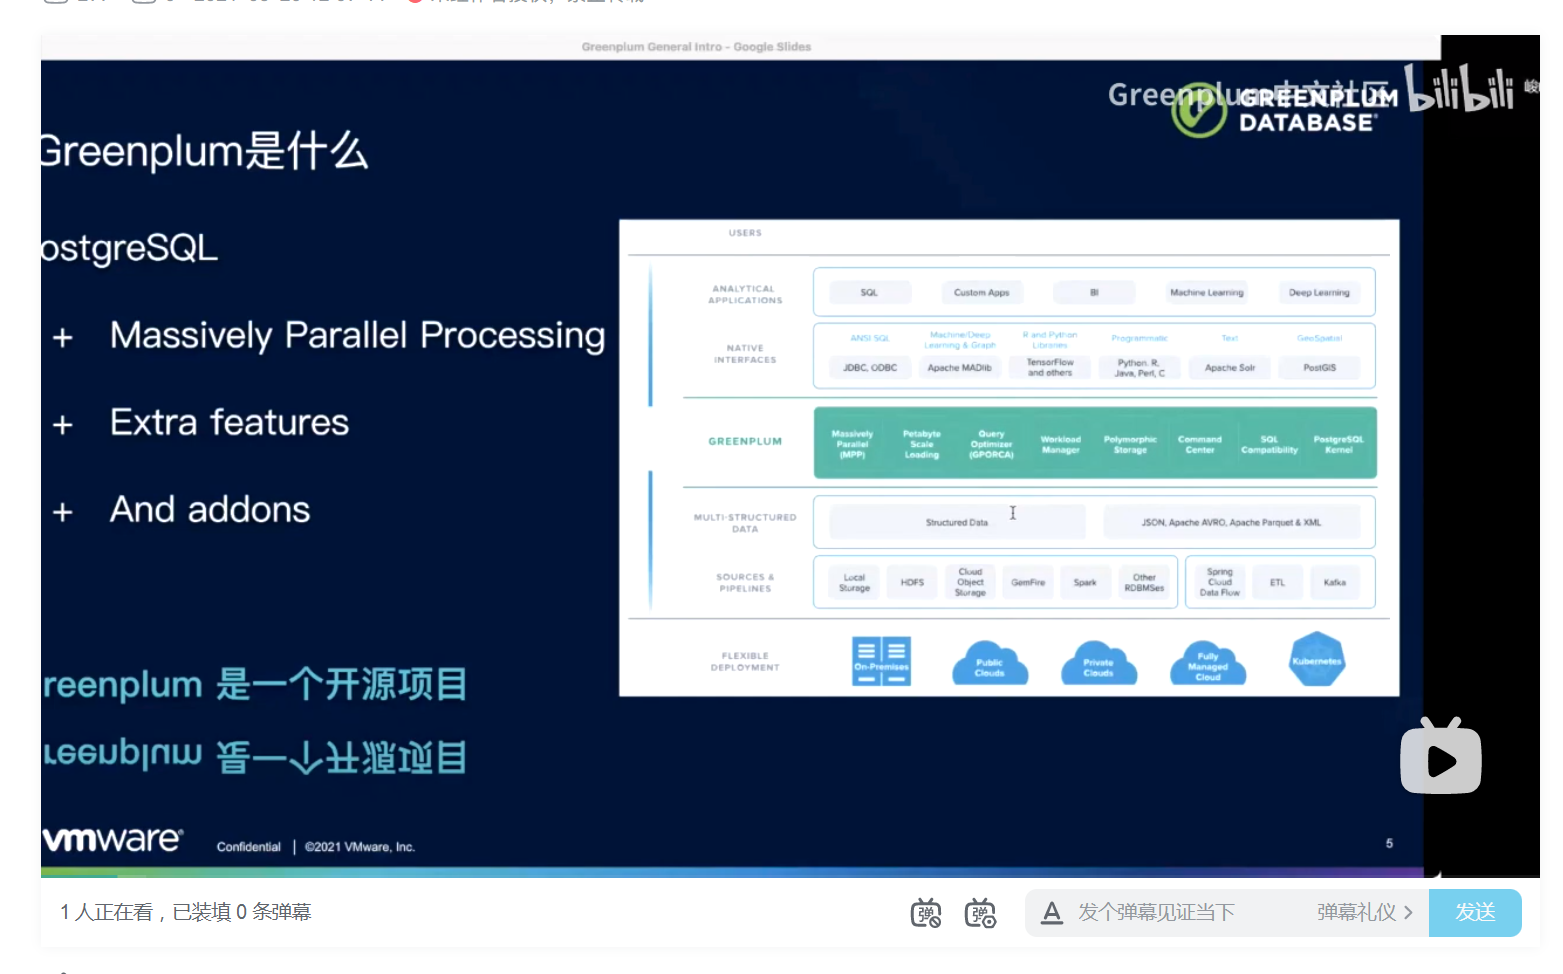
Task: Click '©2021 VMware, Inc.' footer text
Action: tap(359, 847)
